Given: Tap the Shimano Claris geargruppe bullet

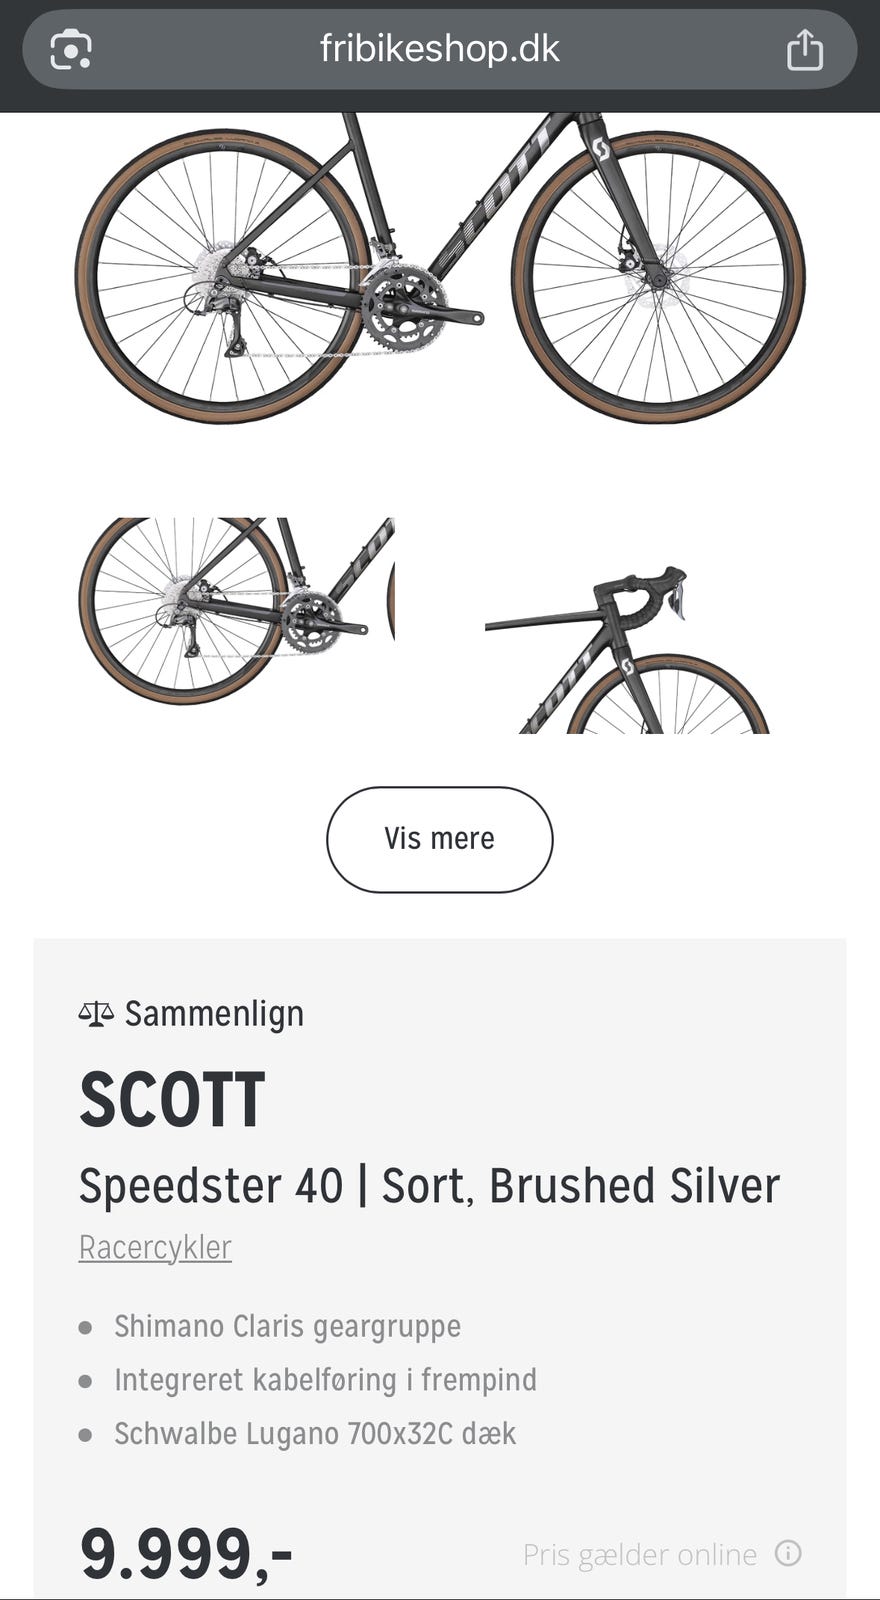Looking at the screenshot, I should [287, 1326].
